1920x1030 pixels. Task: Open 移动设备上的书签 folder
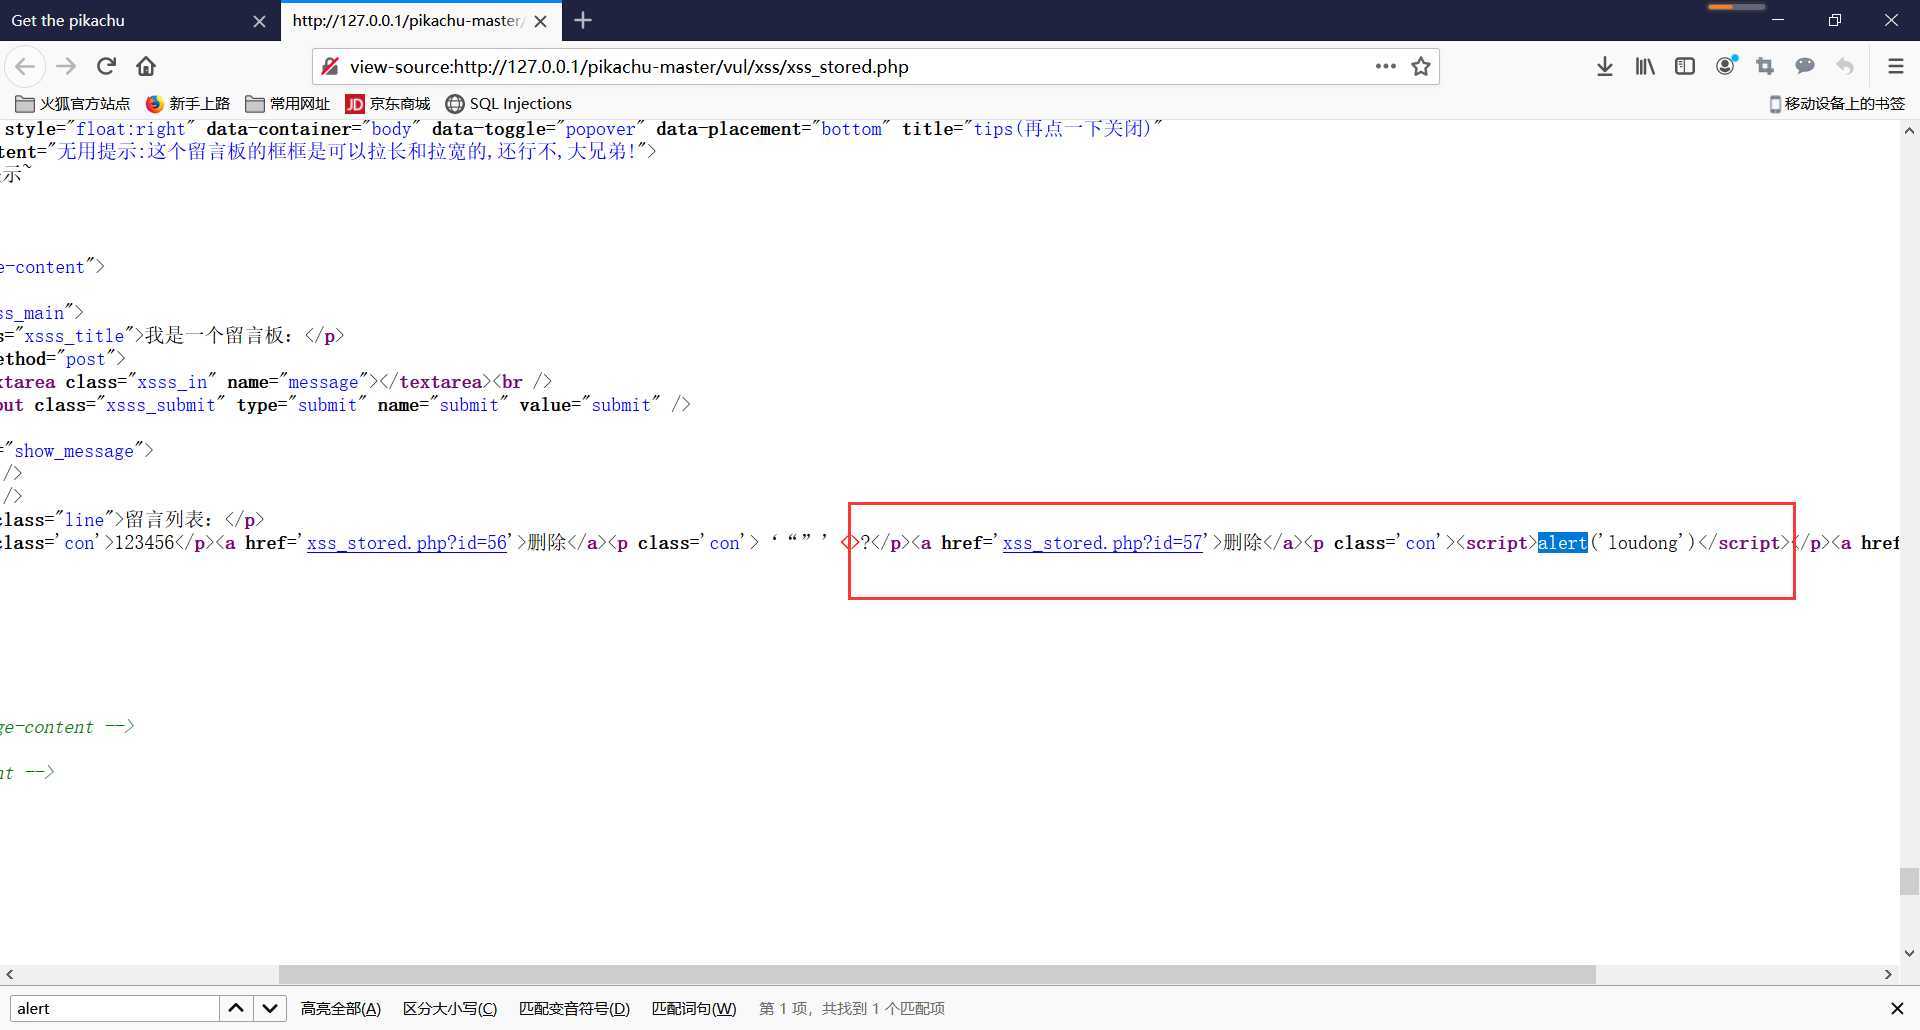point(1837,104)
